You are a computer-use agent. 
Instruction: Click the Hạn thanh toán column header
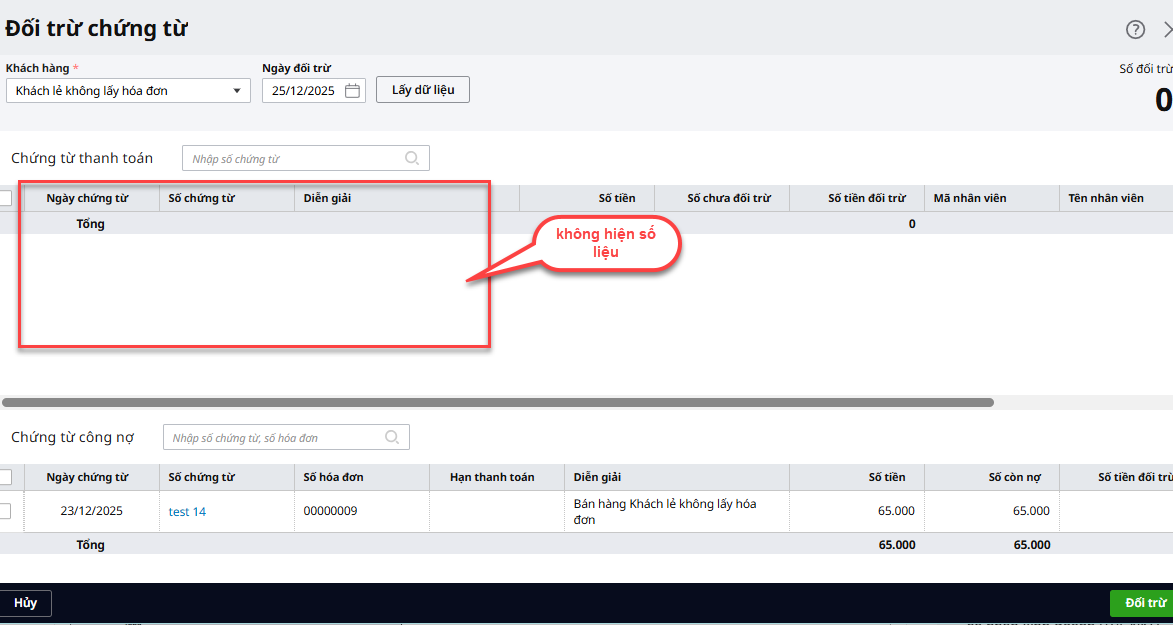click(x=494, y=477)
